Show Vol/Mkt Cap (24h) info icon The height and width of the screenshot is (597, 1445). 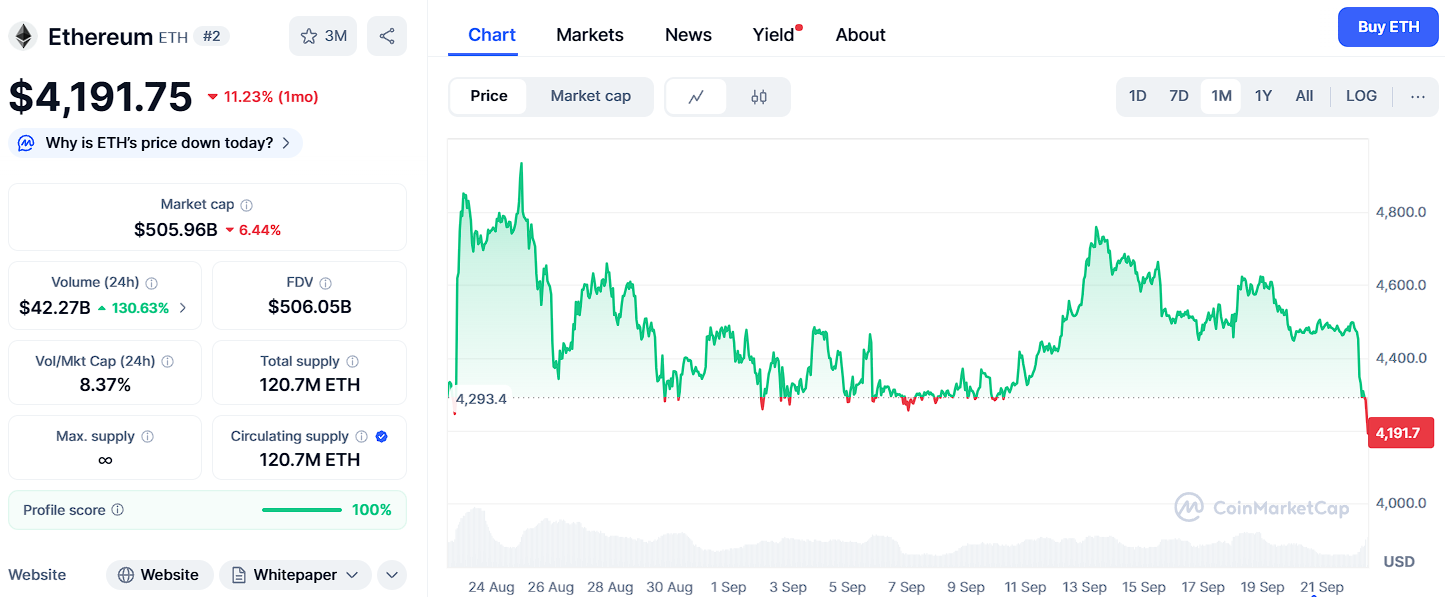pos(168,362)
